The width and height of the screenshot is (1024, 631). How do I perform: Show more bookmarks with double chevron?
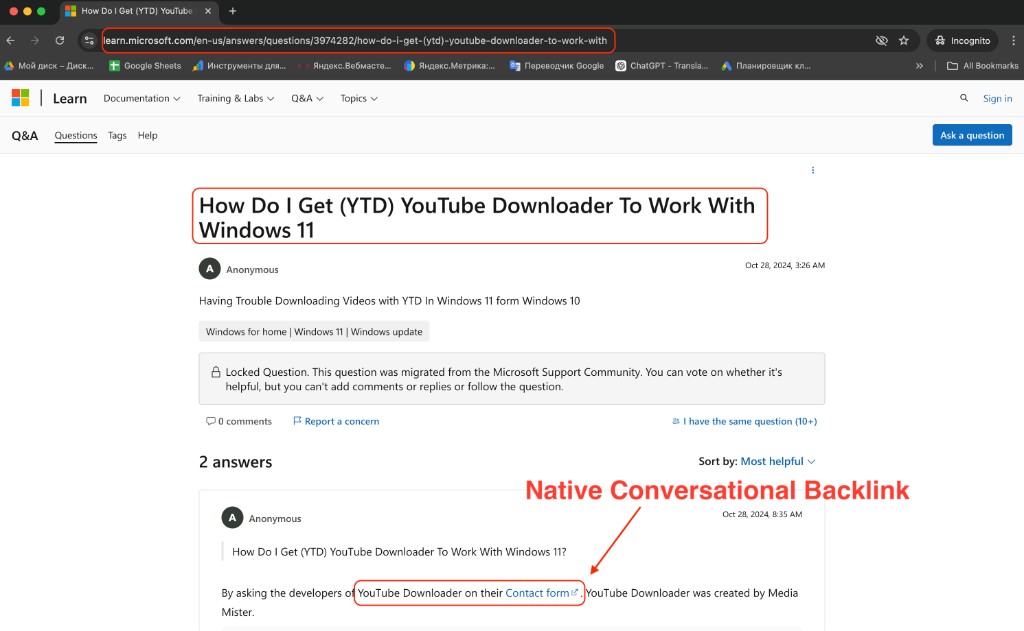[x=920, y=66]
